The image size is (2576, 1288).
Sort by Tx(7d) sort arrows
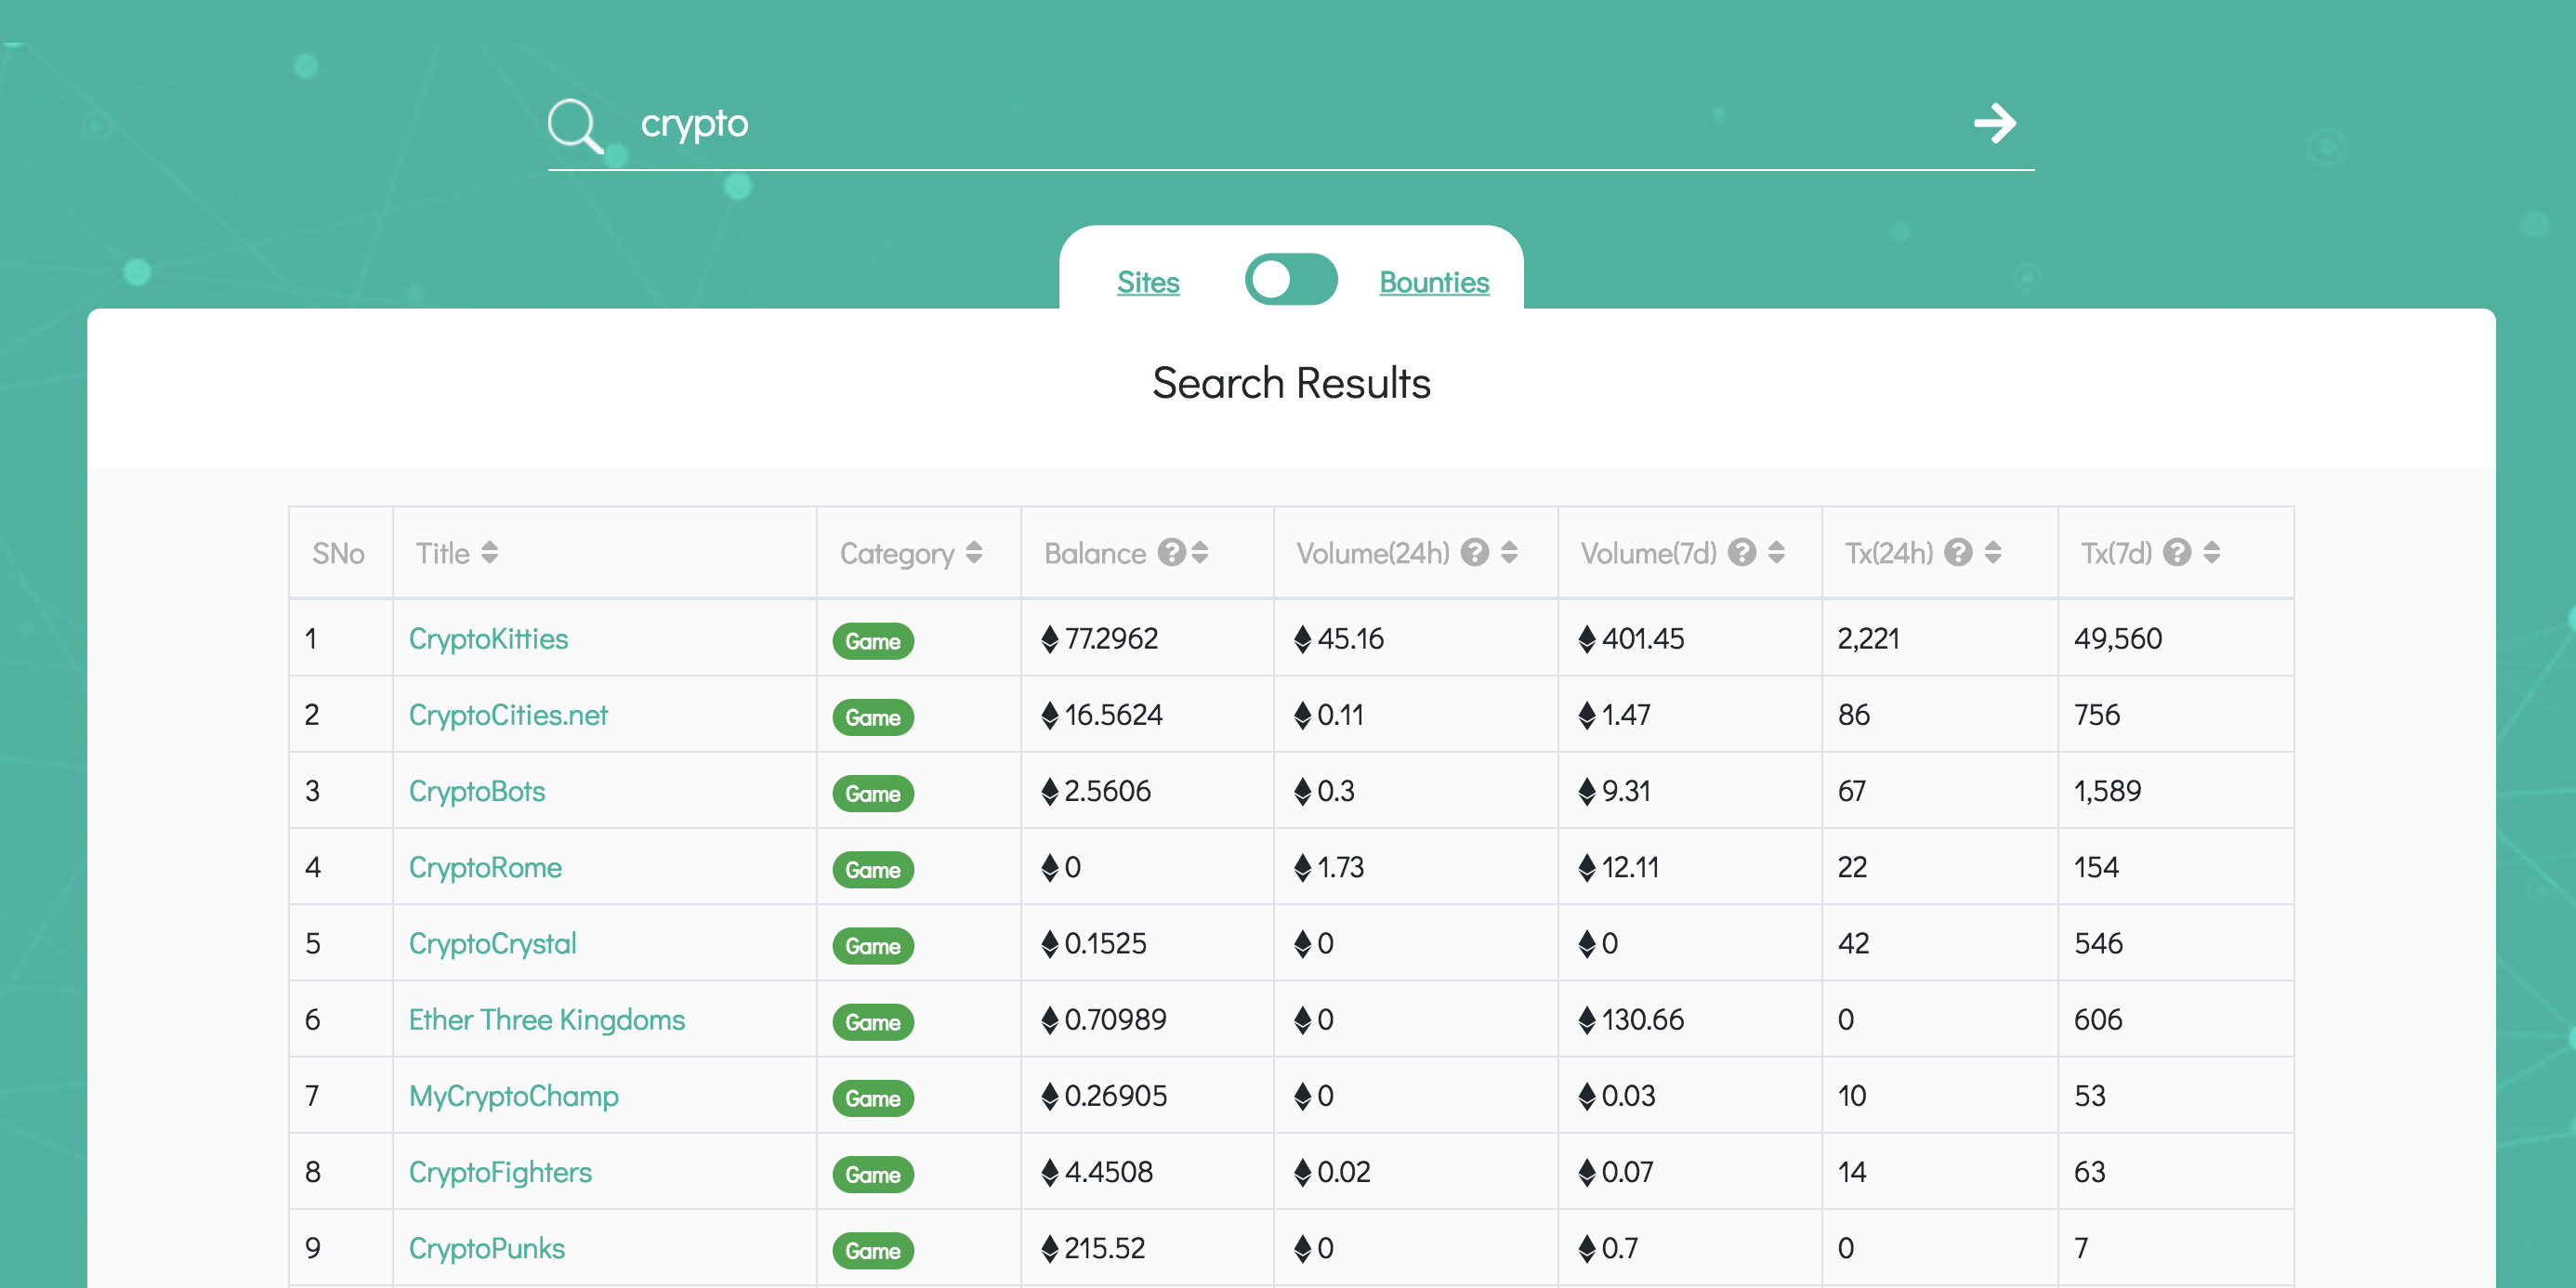tap(2211, 552)
